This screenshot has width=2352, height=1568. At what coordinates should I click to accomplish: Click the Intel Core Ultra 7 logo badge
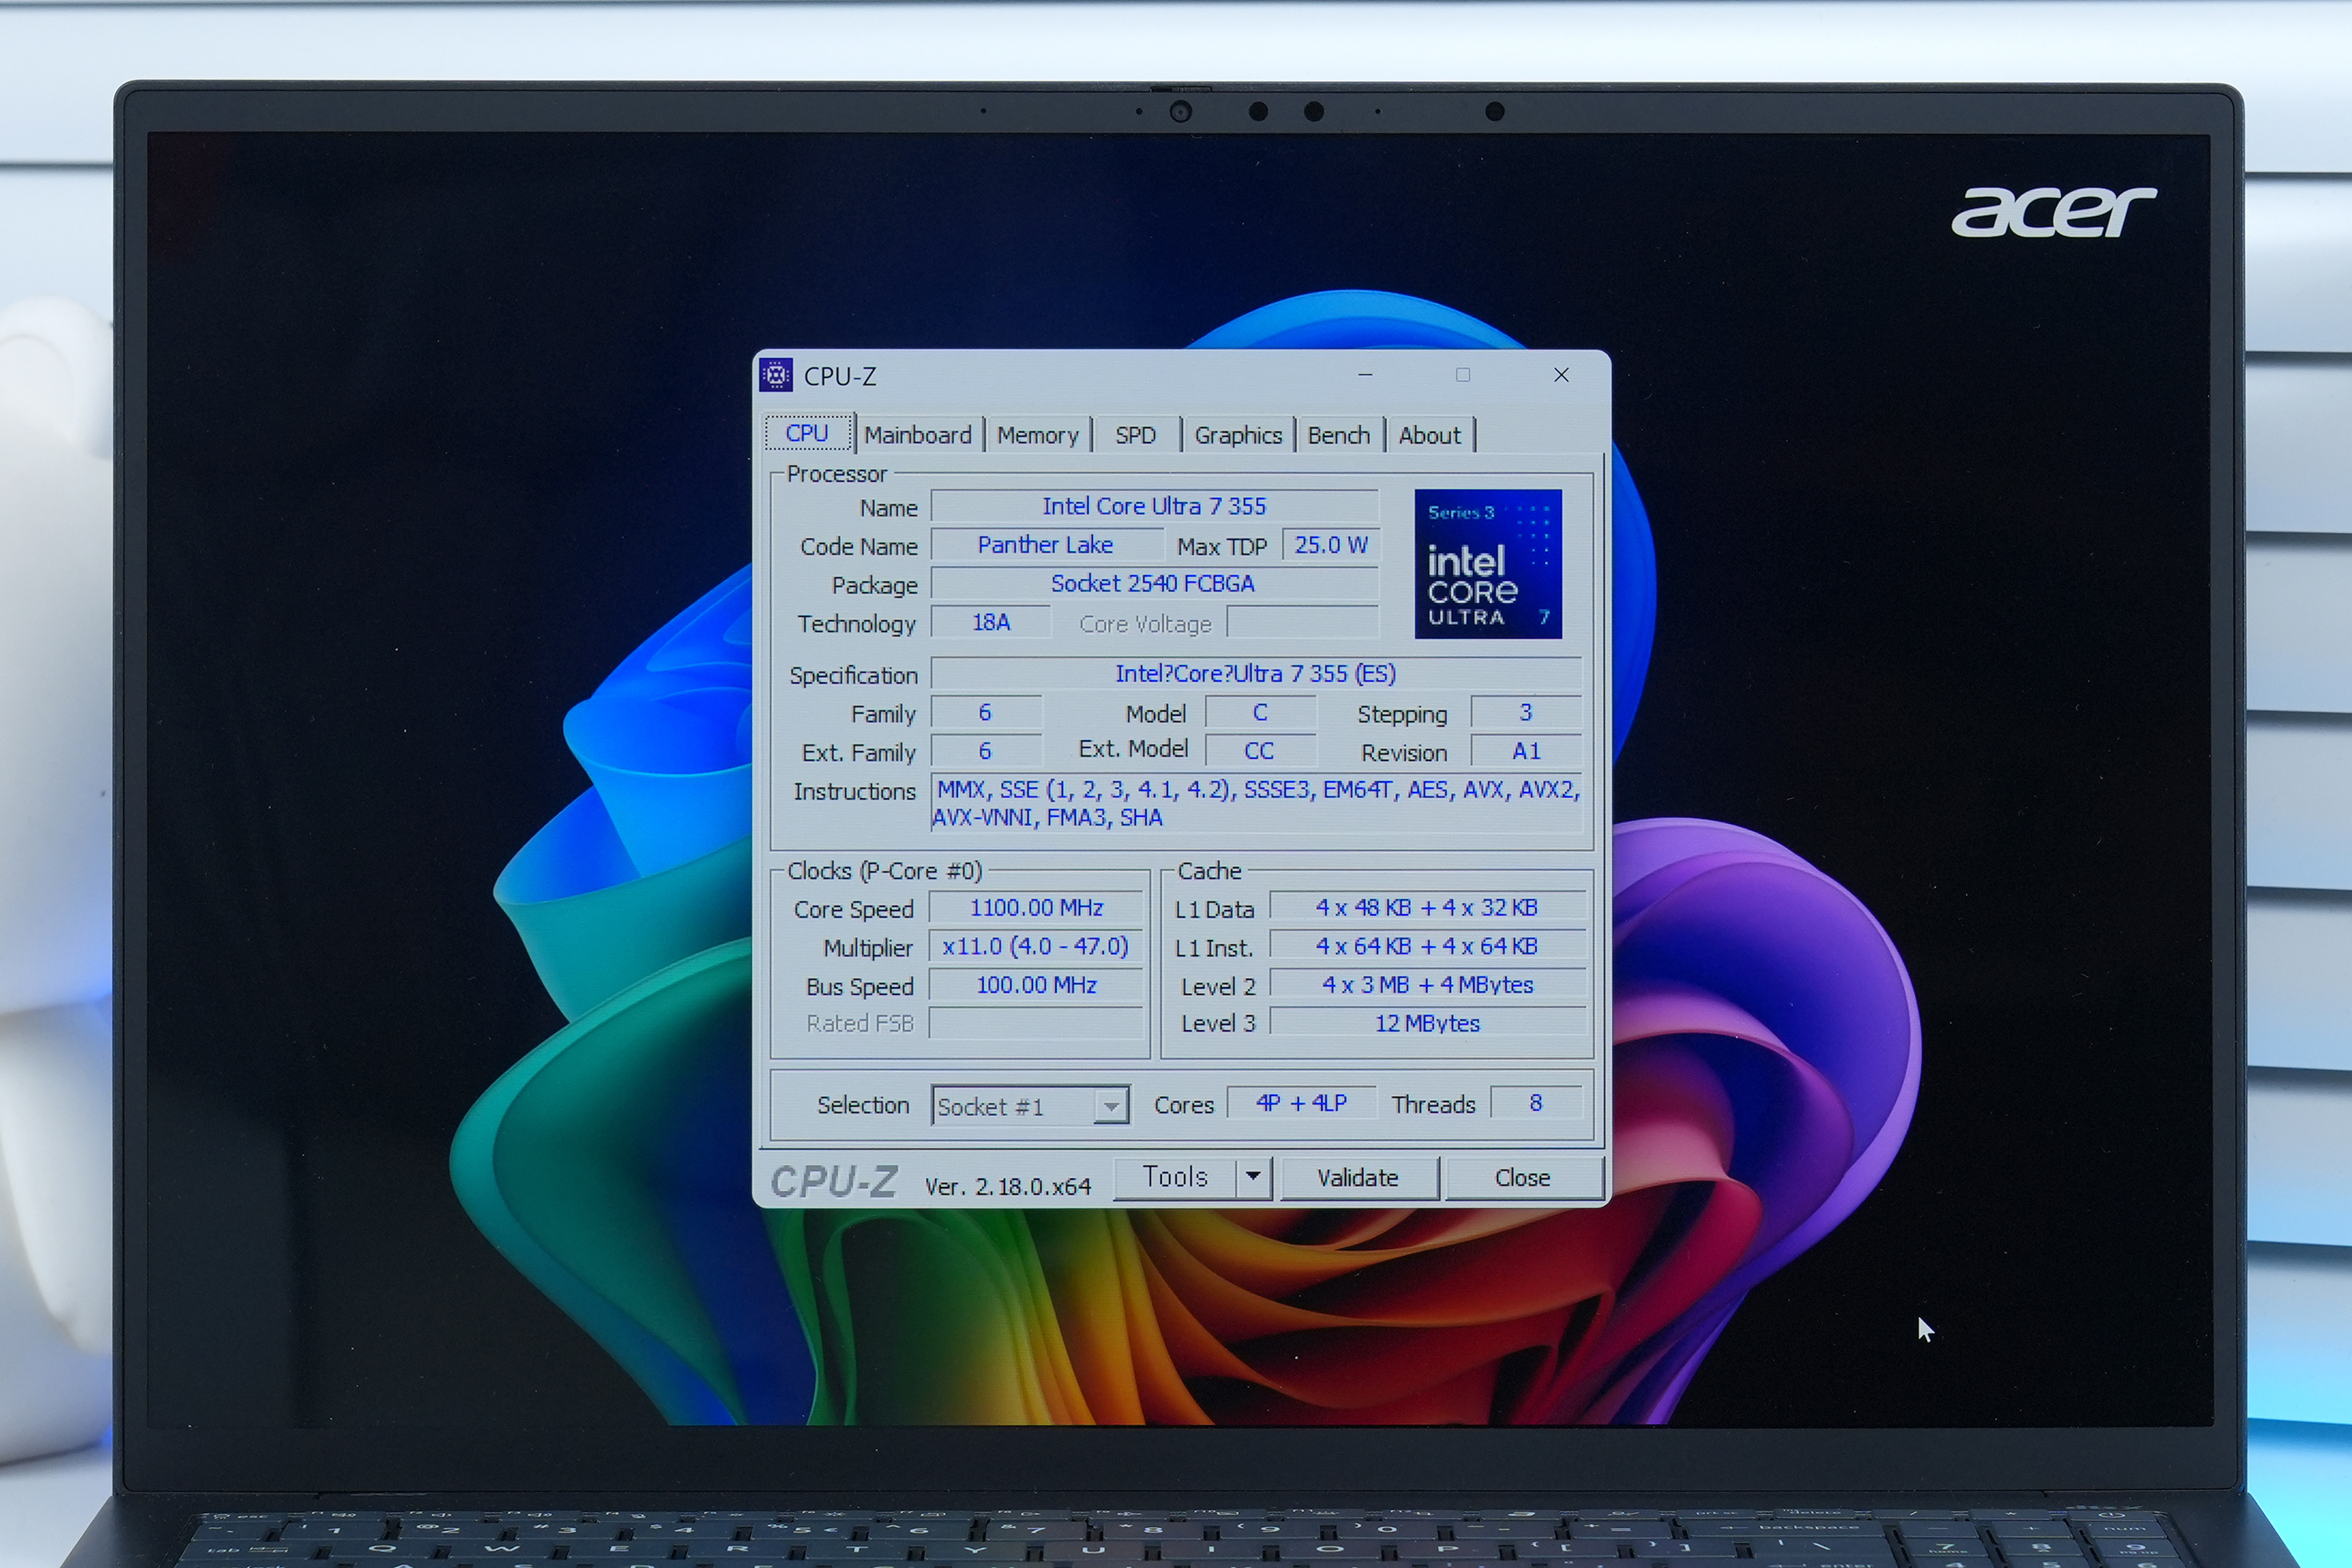pos(1488,564)
